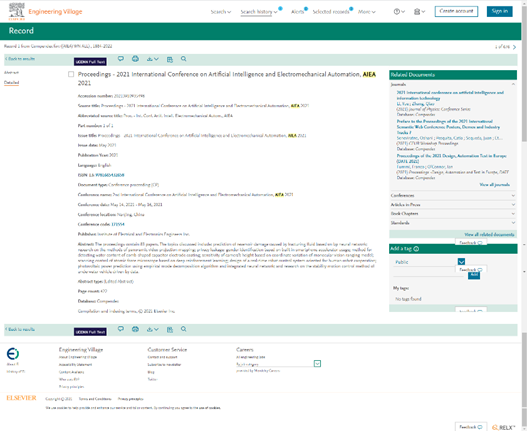Click the Create account button

[456, 11]
